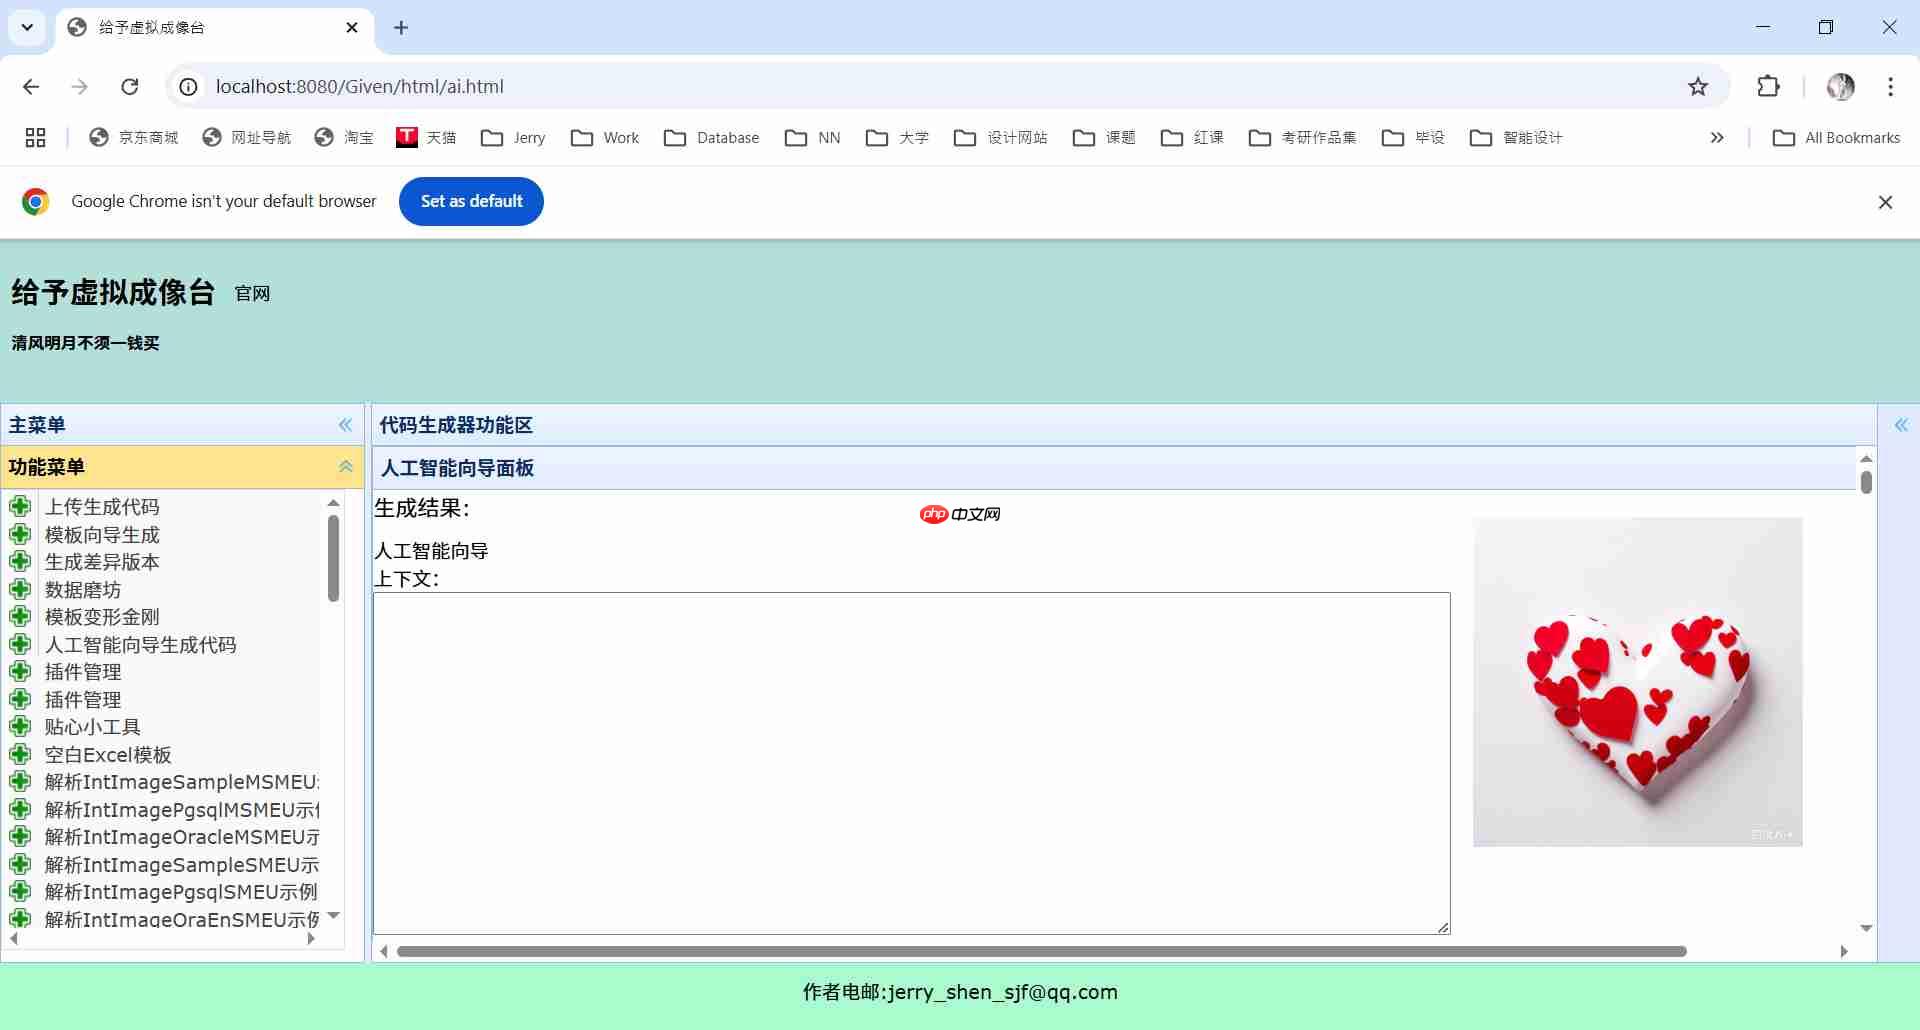Image resolution: width=1920 pixels, height=1030 pixels.
Task: Click the green plus icon beside 贴心小工具
Action: 21,727
